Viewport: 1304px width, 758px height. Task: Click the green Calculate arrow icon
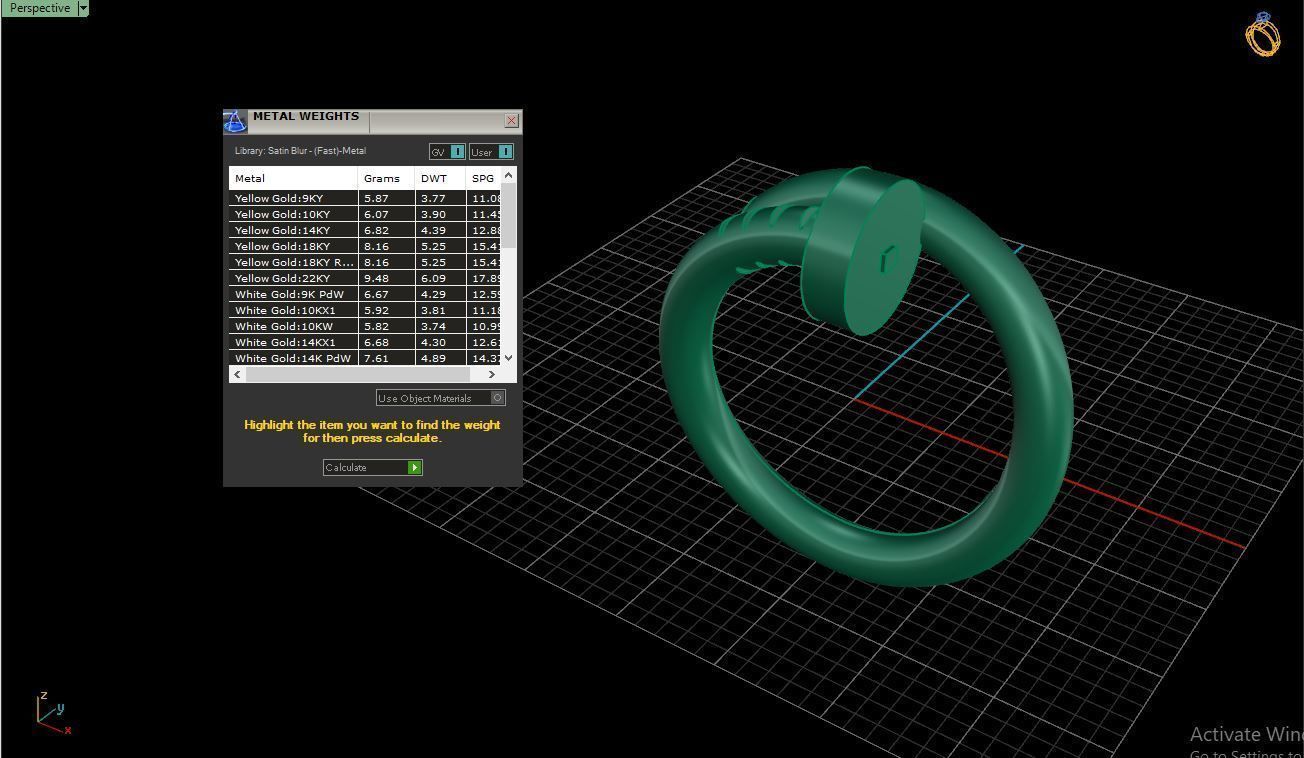(414, 467)
